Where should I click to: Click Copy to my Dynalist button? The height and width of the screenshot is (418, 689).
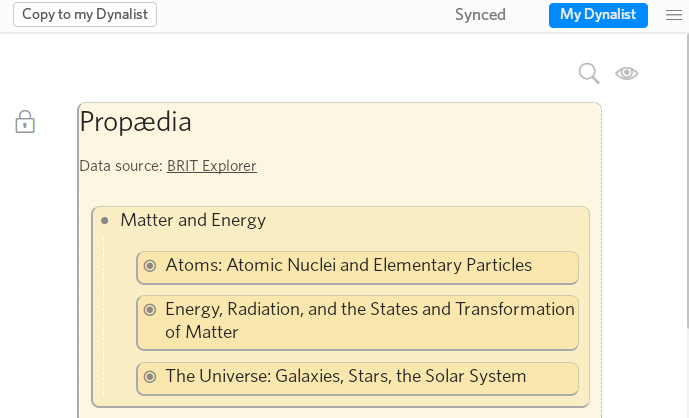[85, 15]
